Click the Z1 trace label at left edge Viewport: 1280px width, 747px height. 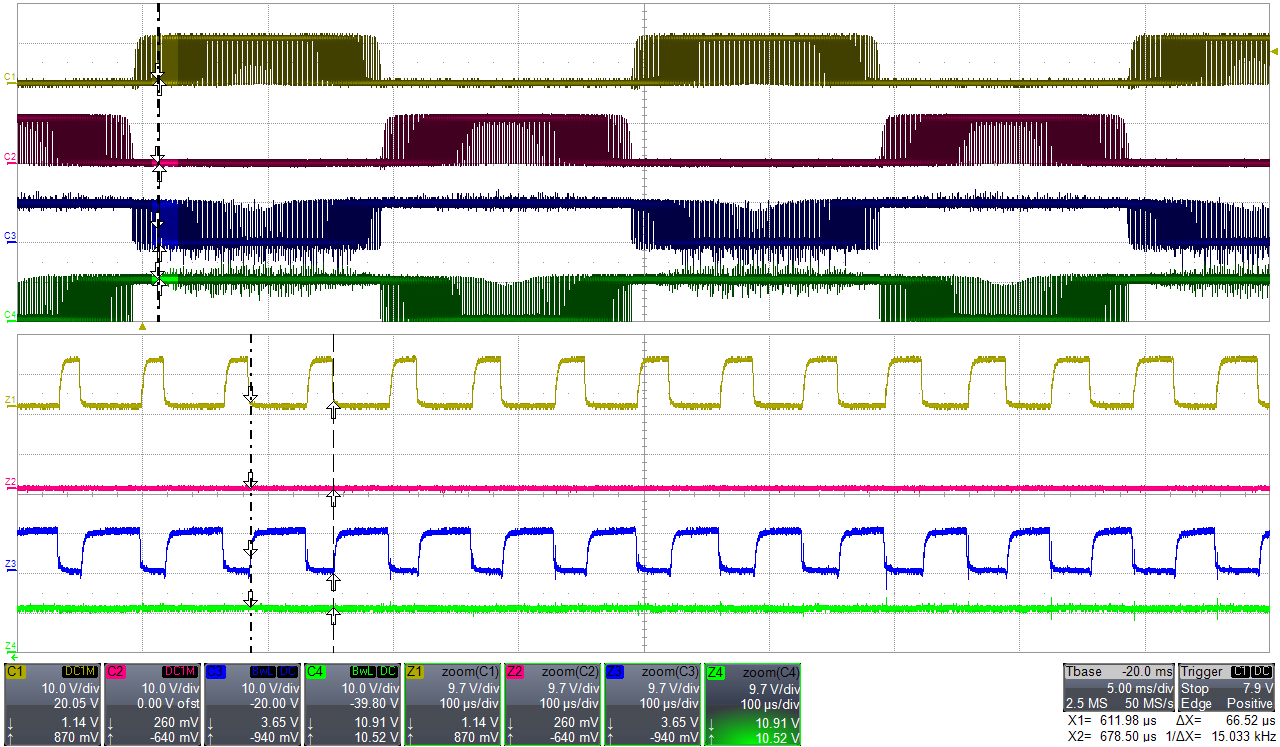point(9,401)
